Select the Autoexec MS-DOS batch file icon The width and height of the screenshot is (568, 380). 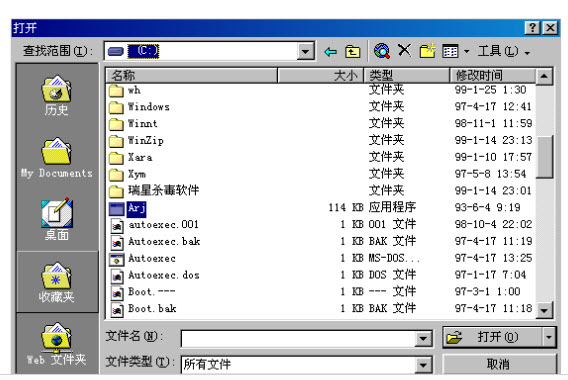tap(117, 259)
